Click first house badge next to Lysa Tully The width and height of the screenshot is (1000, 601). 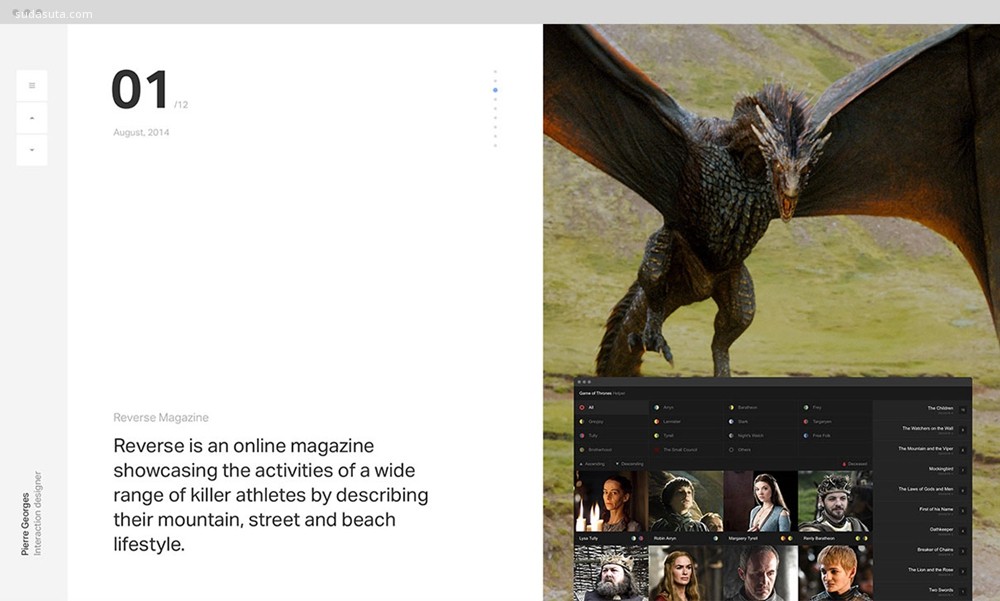pyautogui.click(x=633, y=538)
